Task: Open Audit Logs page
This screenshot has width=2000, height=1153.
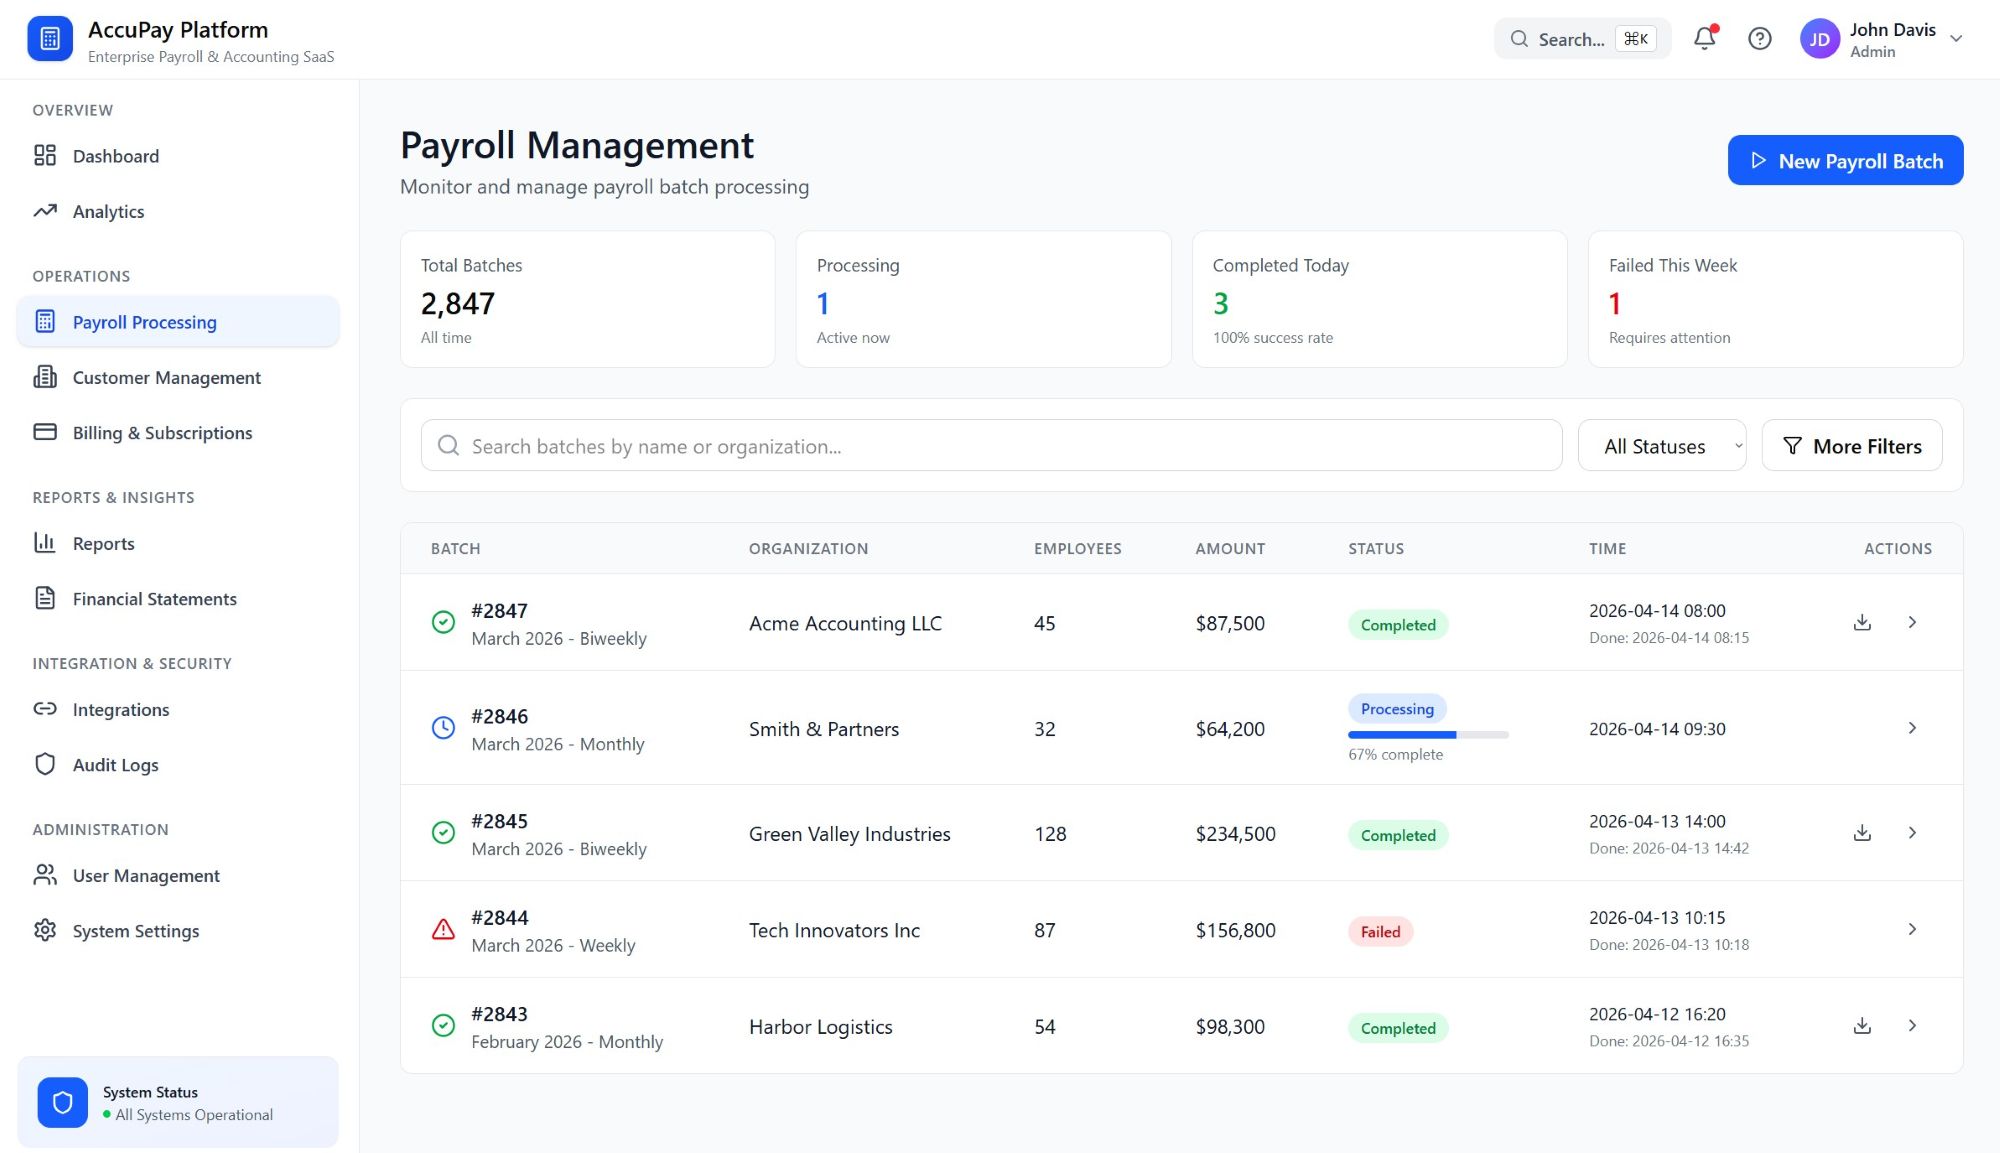Action: pyautogui.click(x=178, y=765)
